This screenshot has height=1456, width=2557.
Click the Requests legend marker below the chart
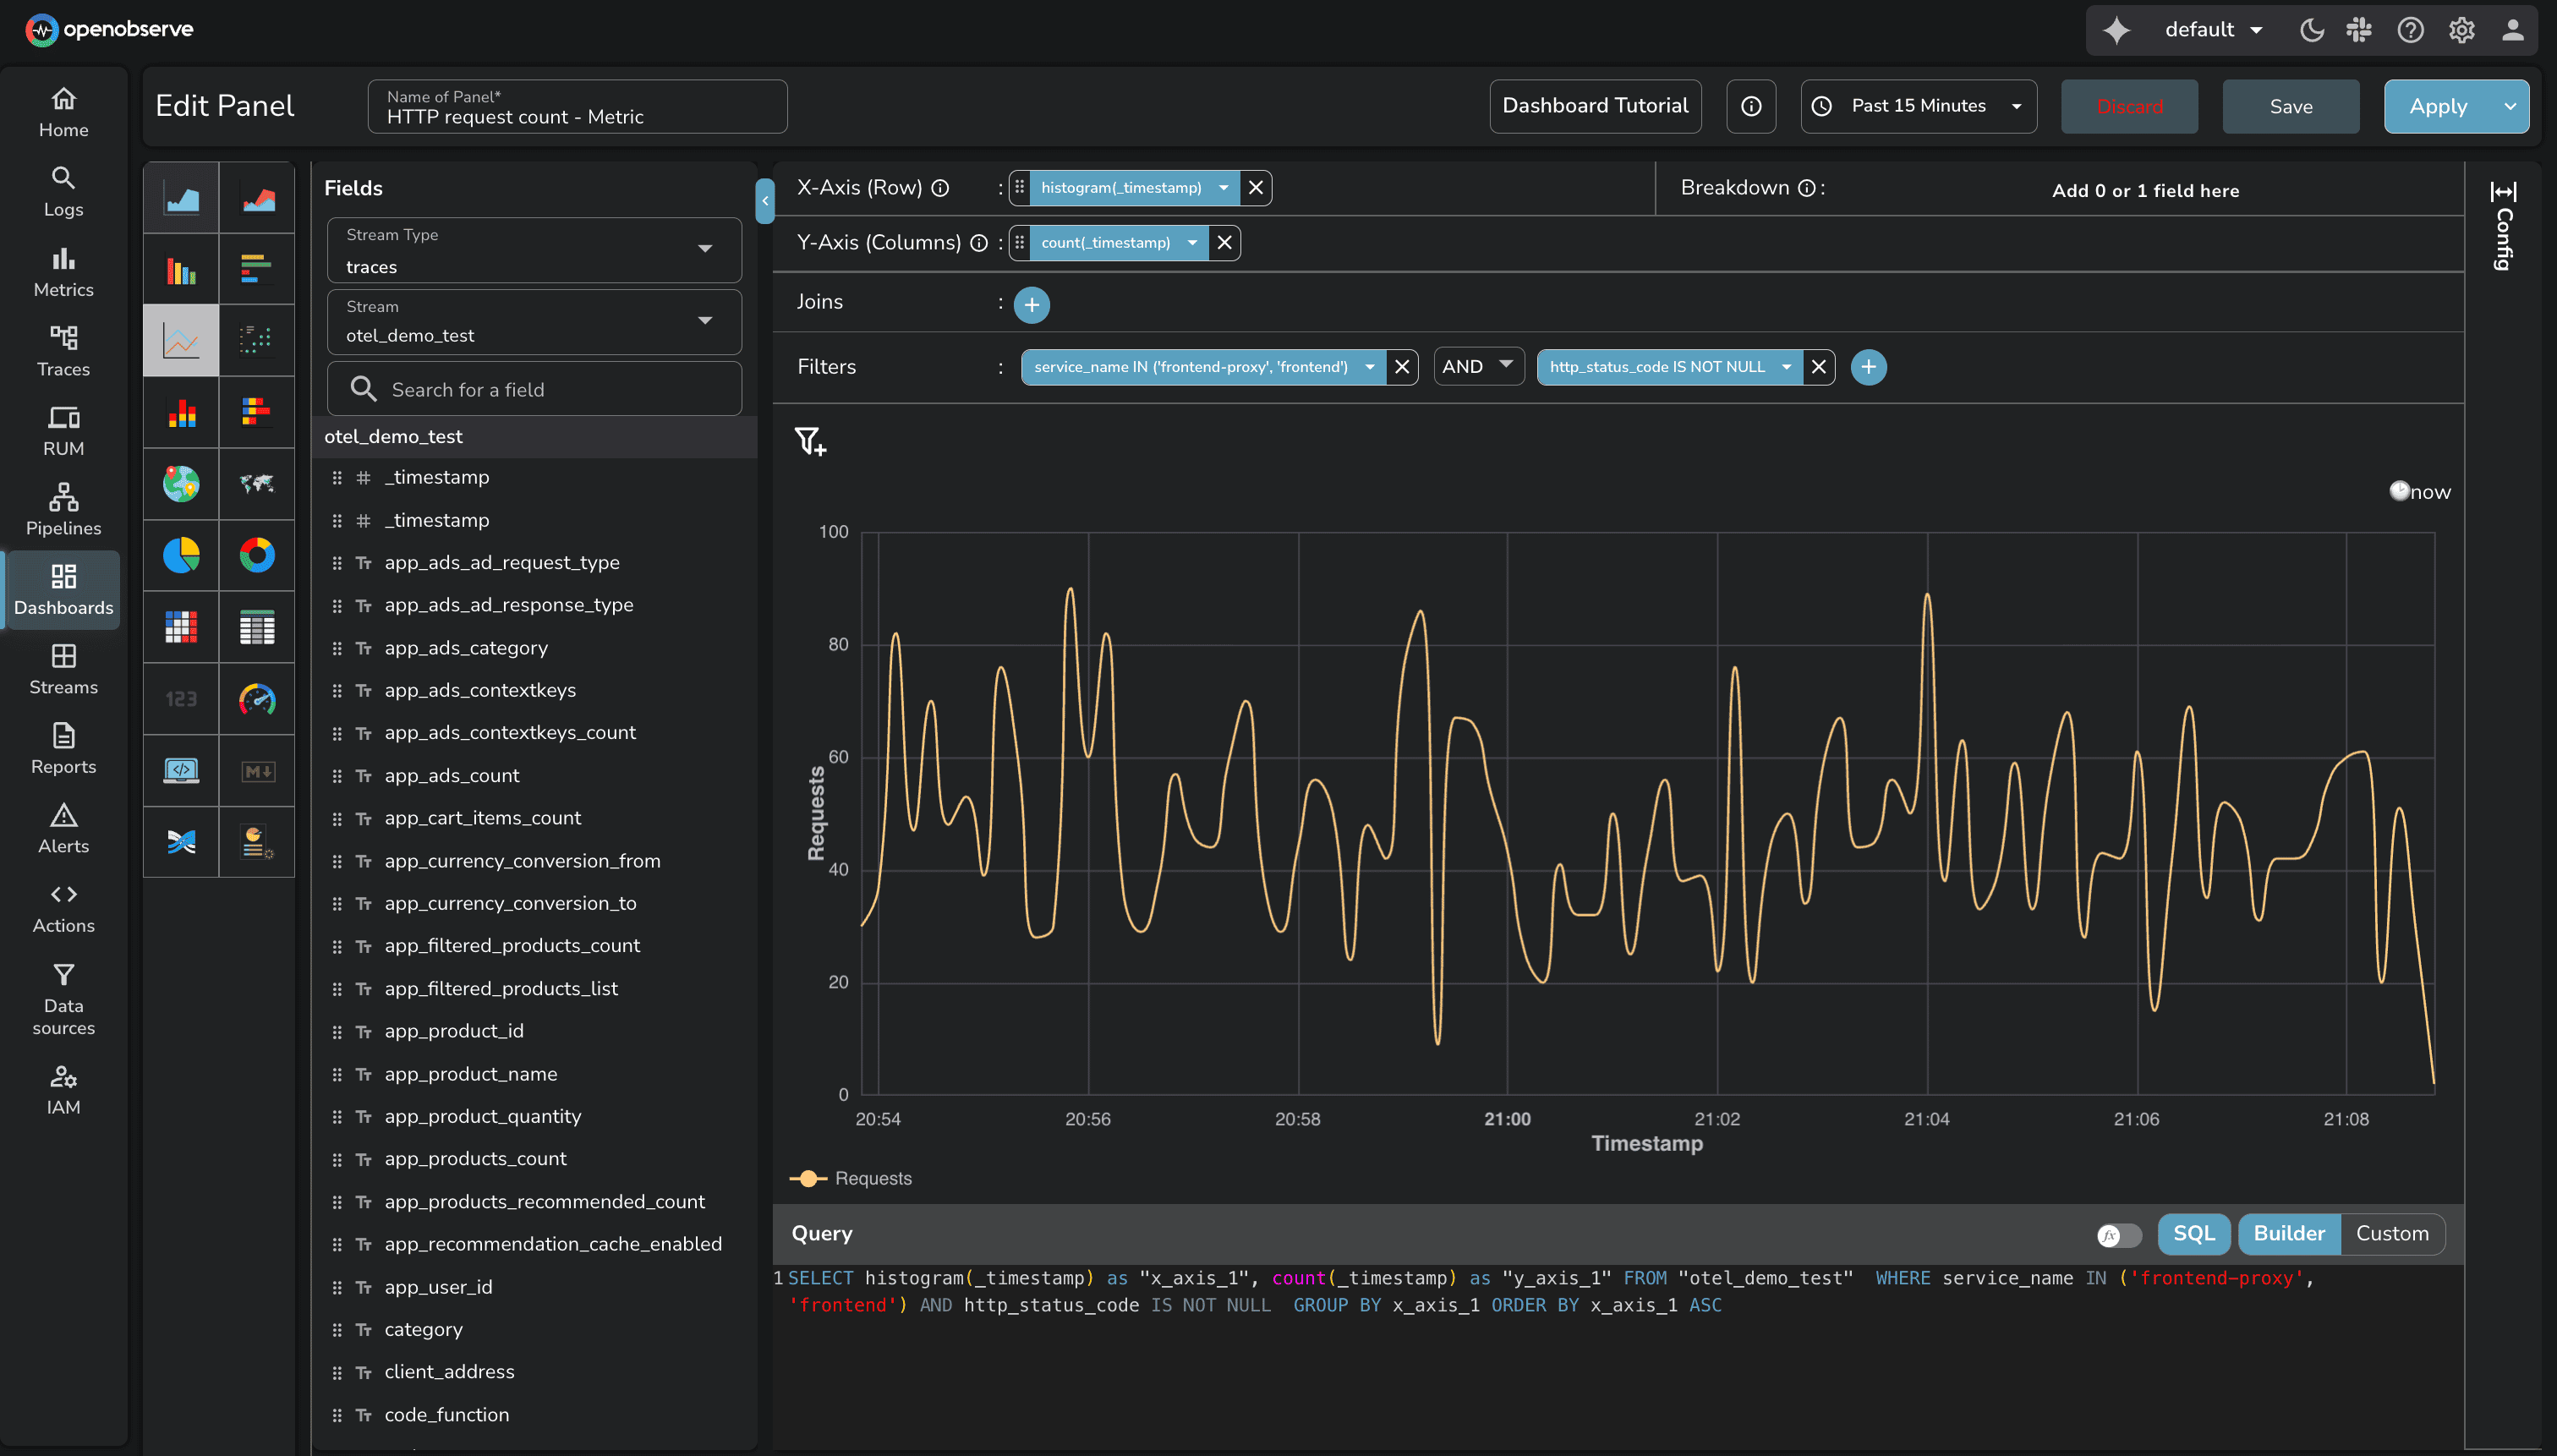click(x=809, y=1178)
